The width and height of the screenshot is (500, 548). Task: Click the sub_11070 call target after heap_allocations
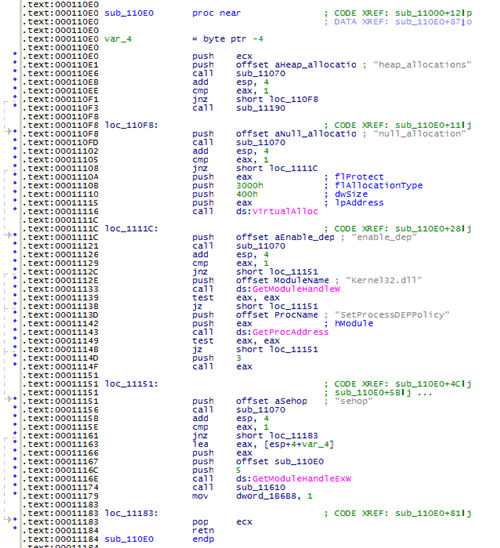(260, 74)
